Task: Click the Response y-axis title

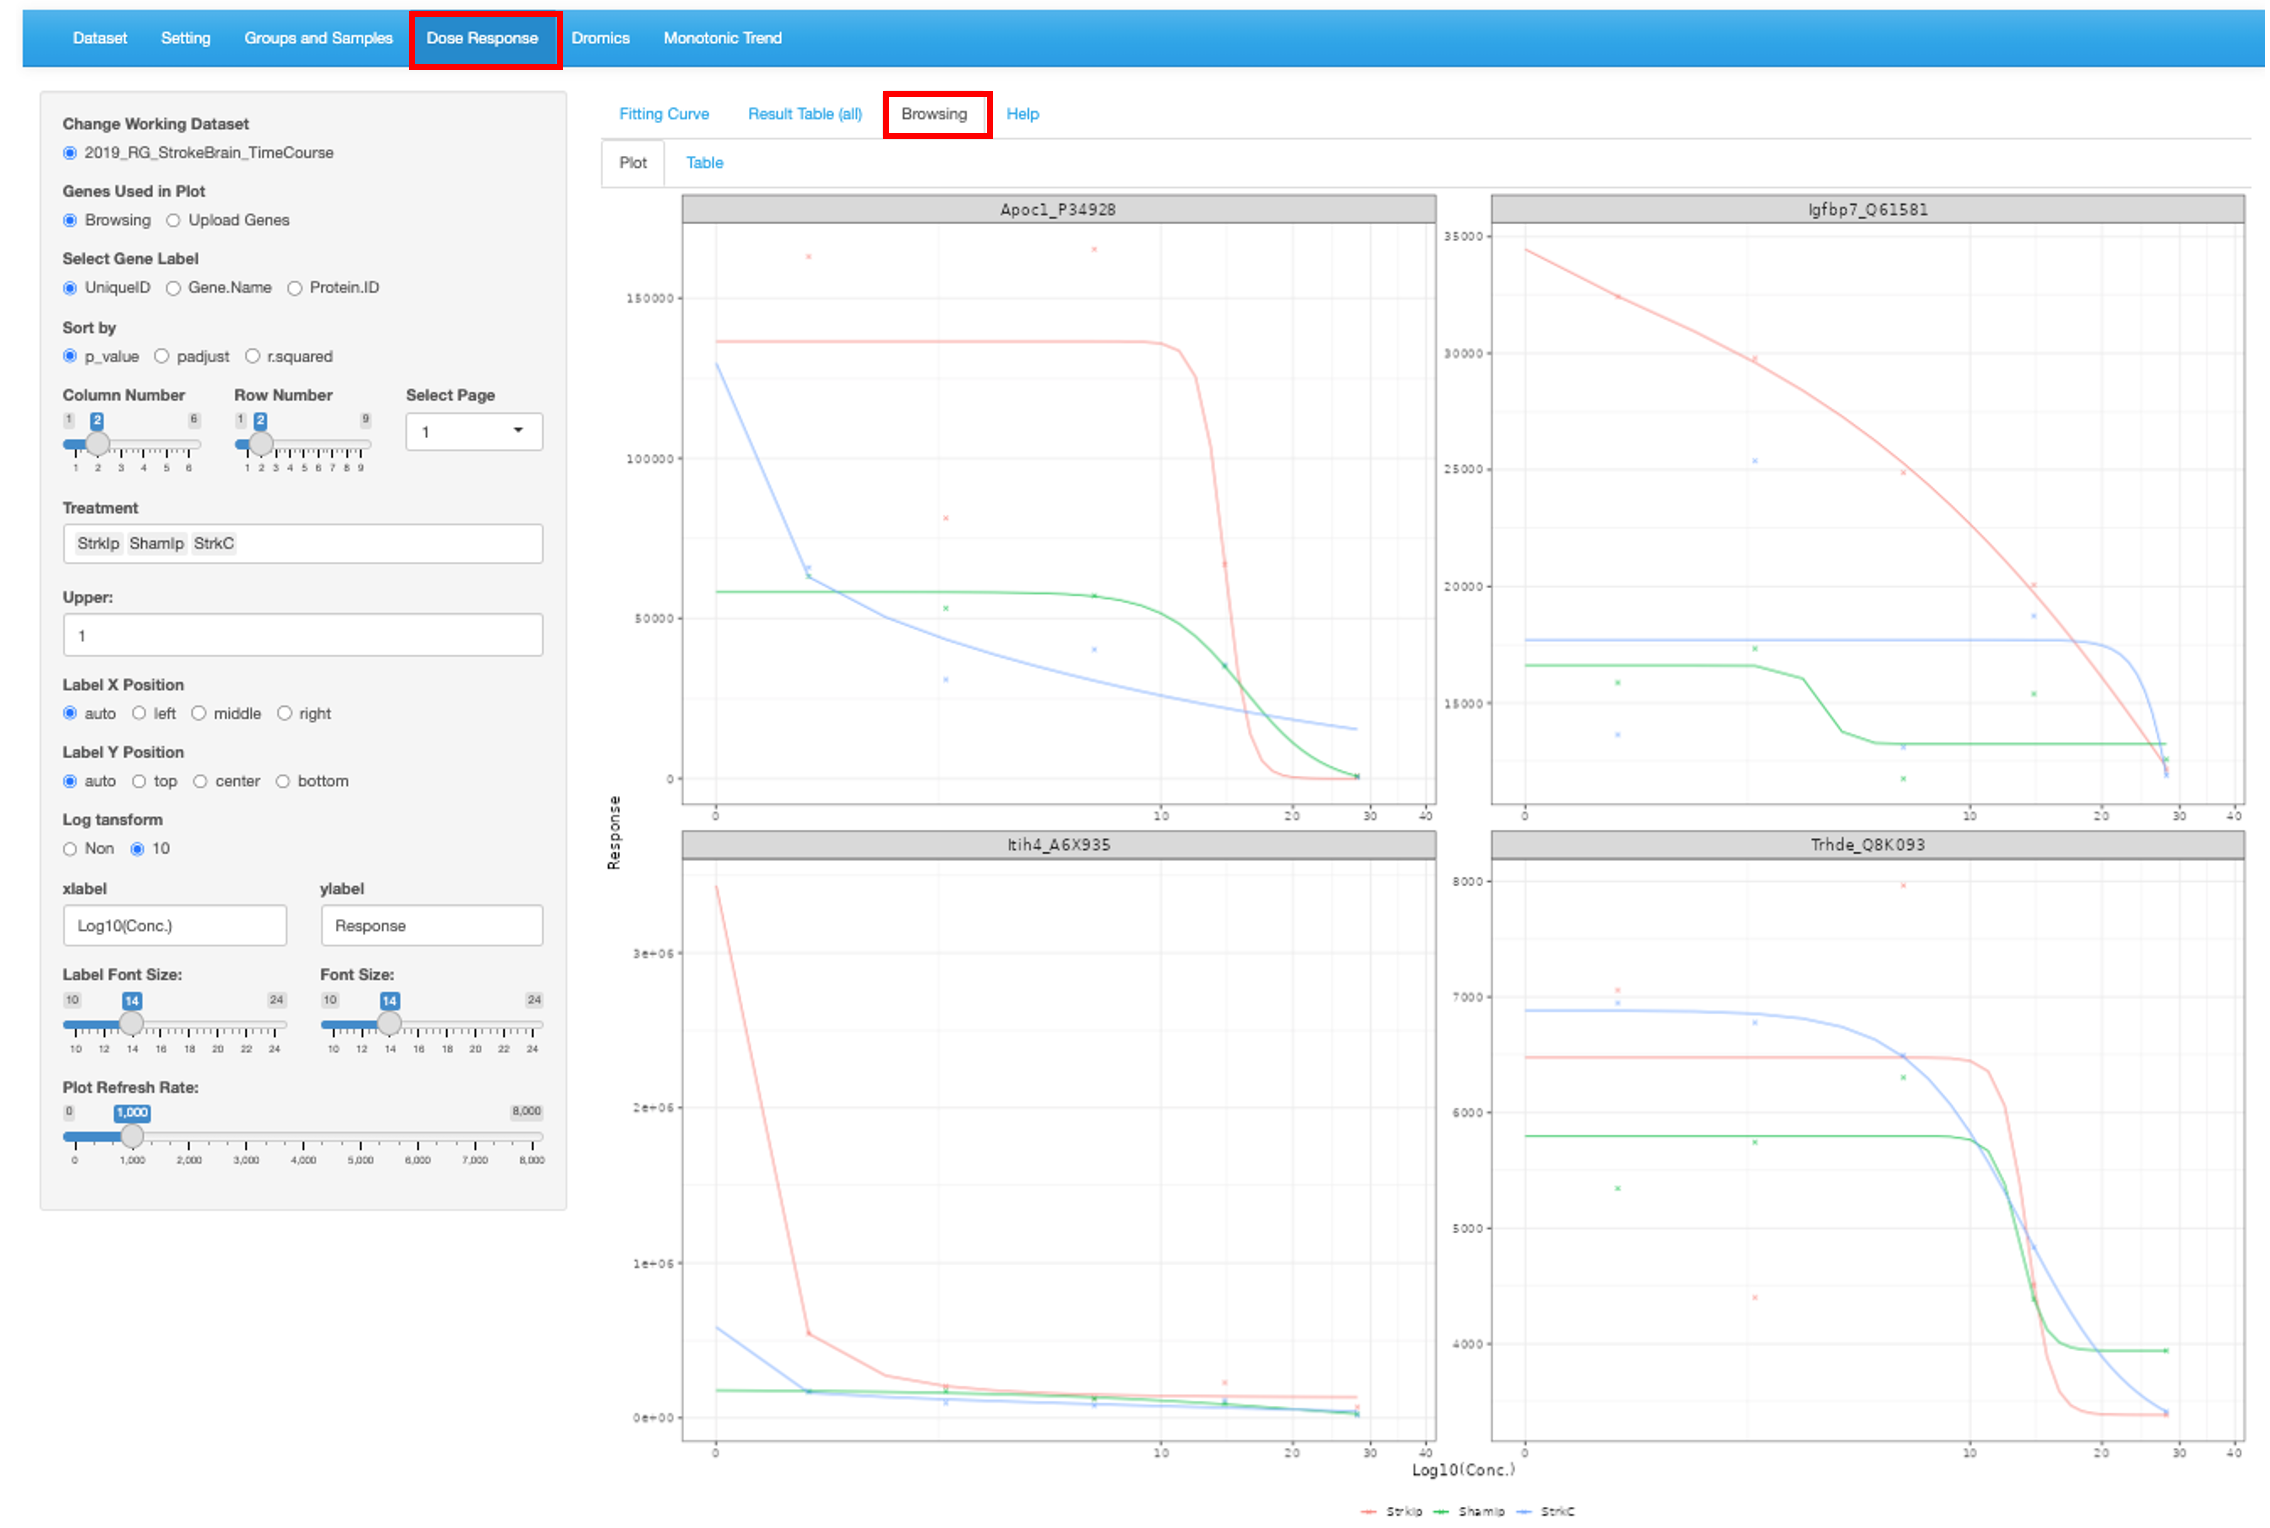Action: tap(614, 833)
